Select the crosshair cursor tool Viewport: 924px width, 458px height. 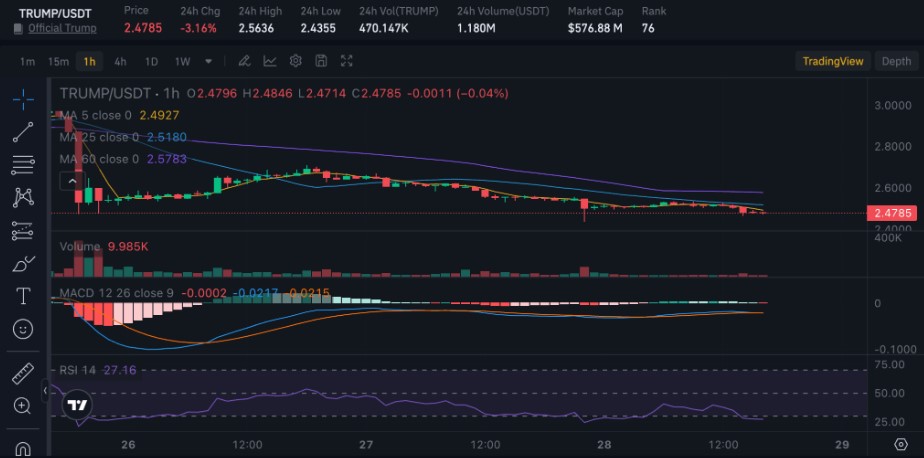[x=23, y=100]
